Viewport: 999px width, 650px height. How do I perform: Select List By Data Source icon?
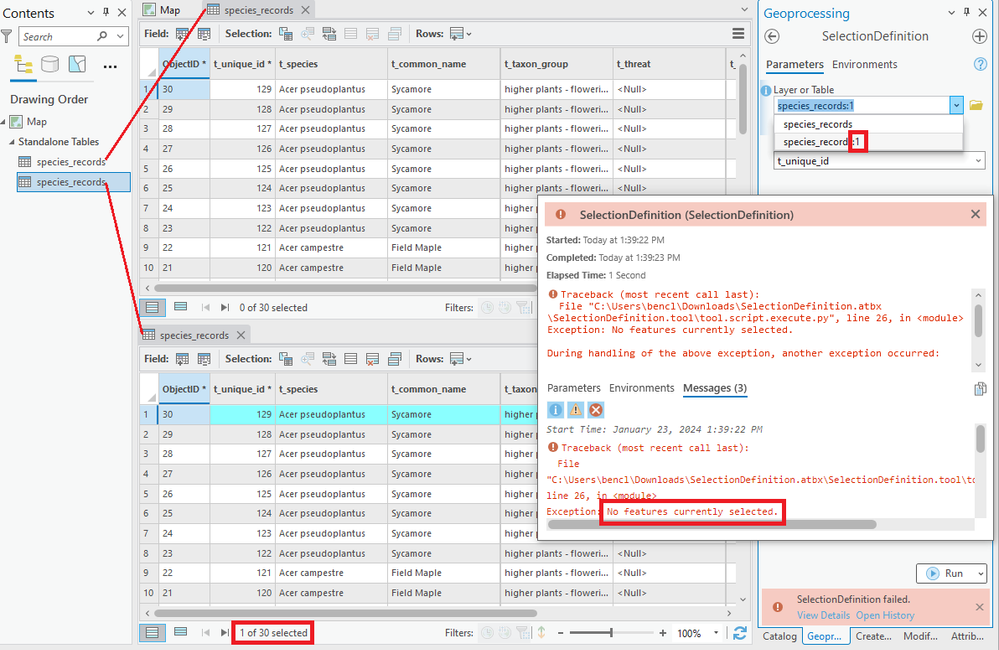click(x=50, y=64)
